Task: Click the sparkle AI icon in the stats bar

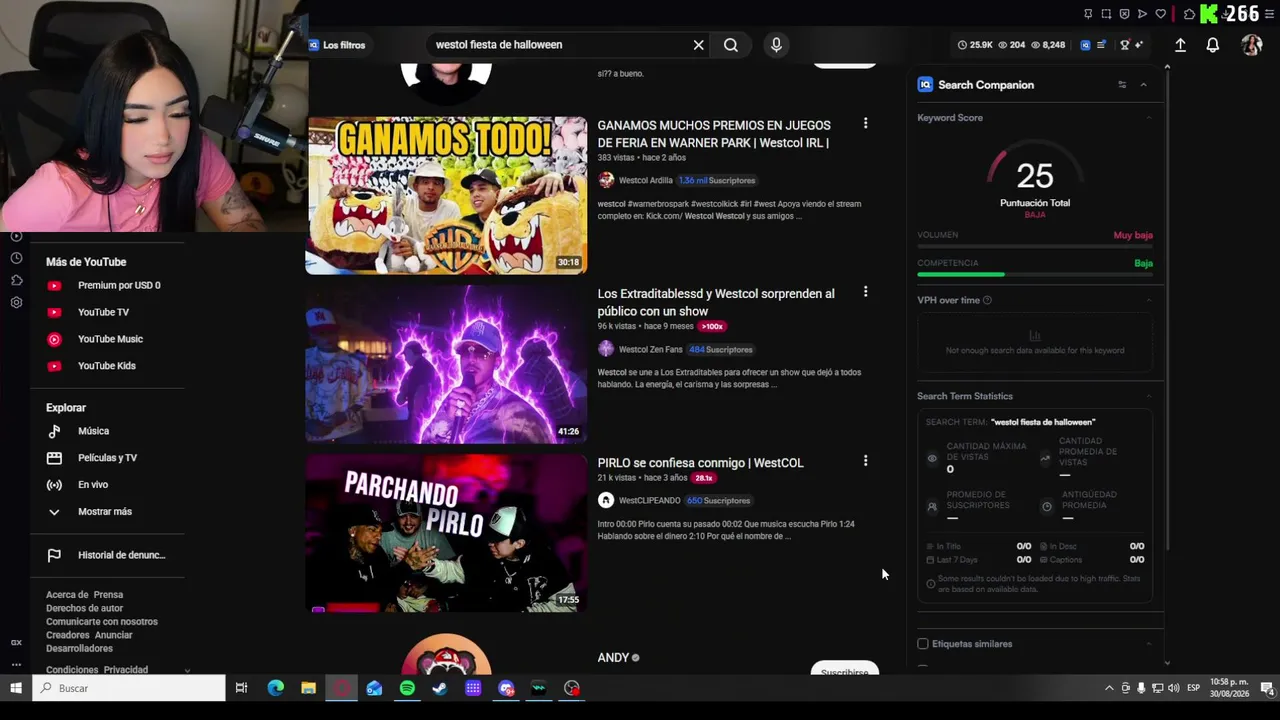Action: [1139, 45]
